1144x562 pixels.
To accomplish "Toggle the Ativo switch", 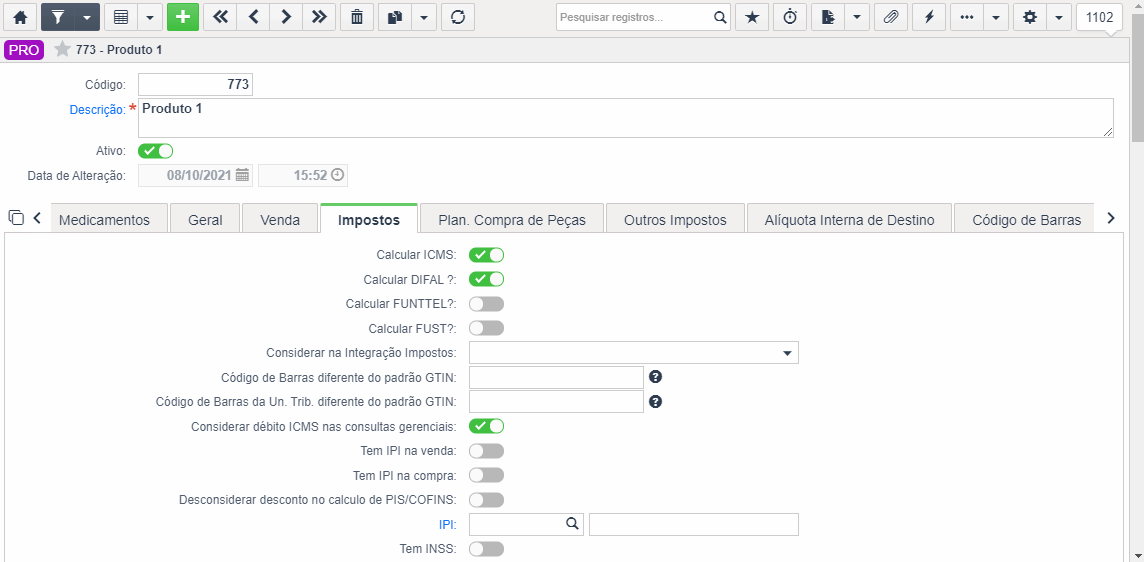I will coord(155,151).
